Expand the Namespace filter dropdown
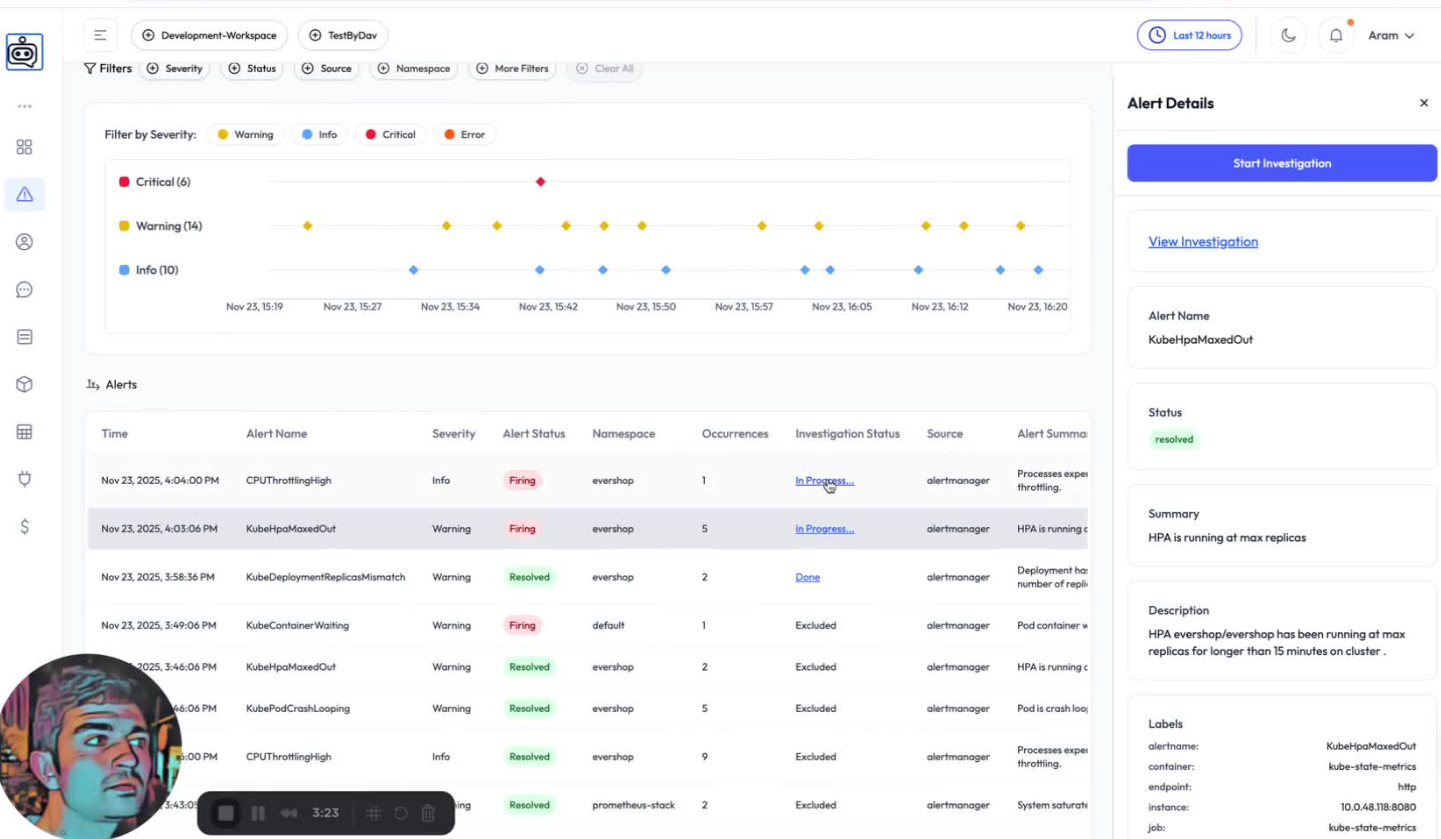Viewport: 1441px width, 839px height. click(414, 69)
